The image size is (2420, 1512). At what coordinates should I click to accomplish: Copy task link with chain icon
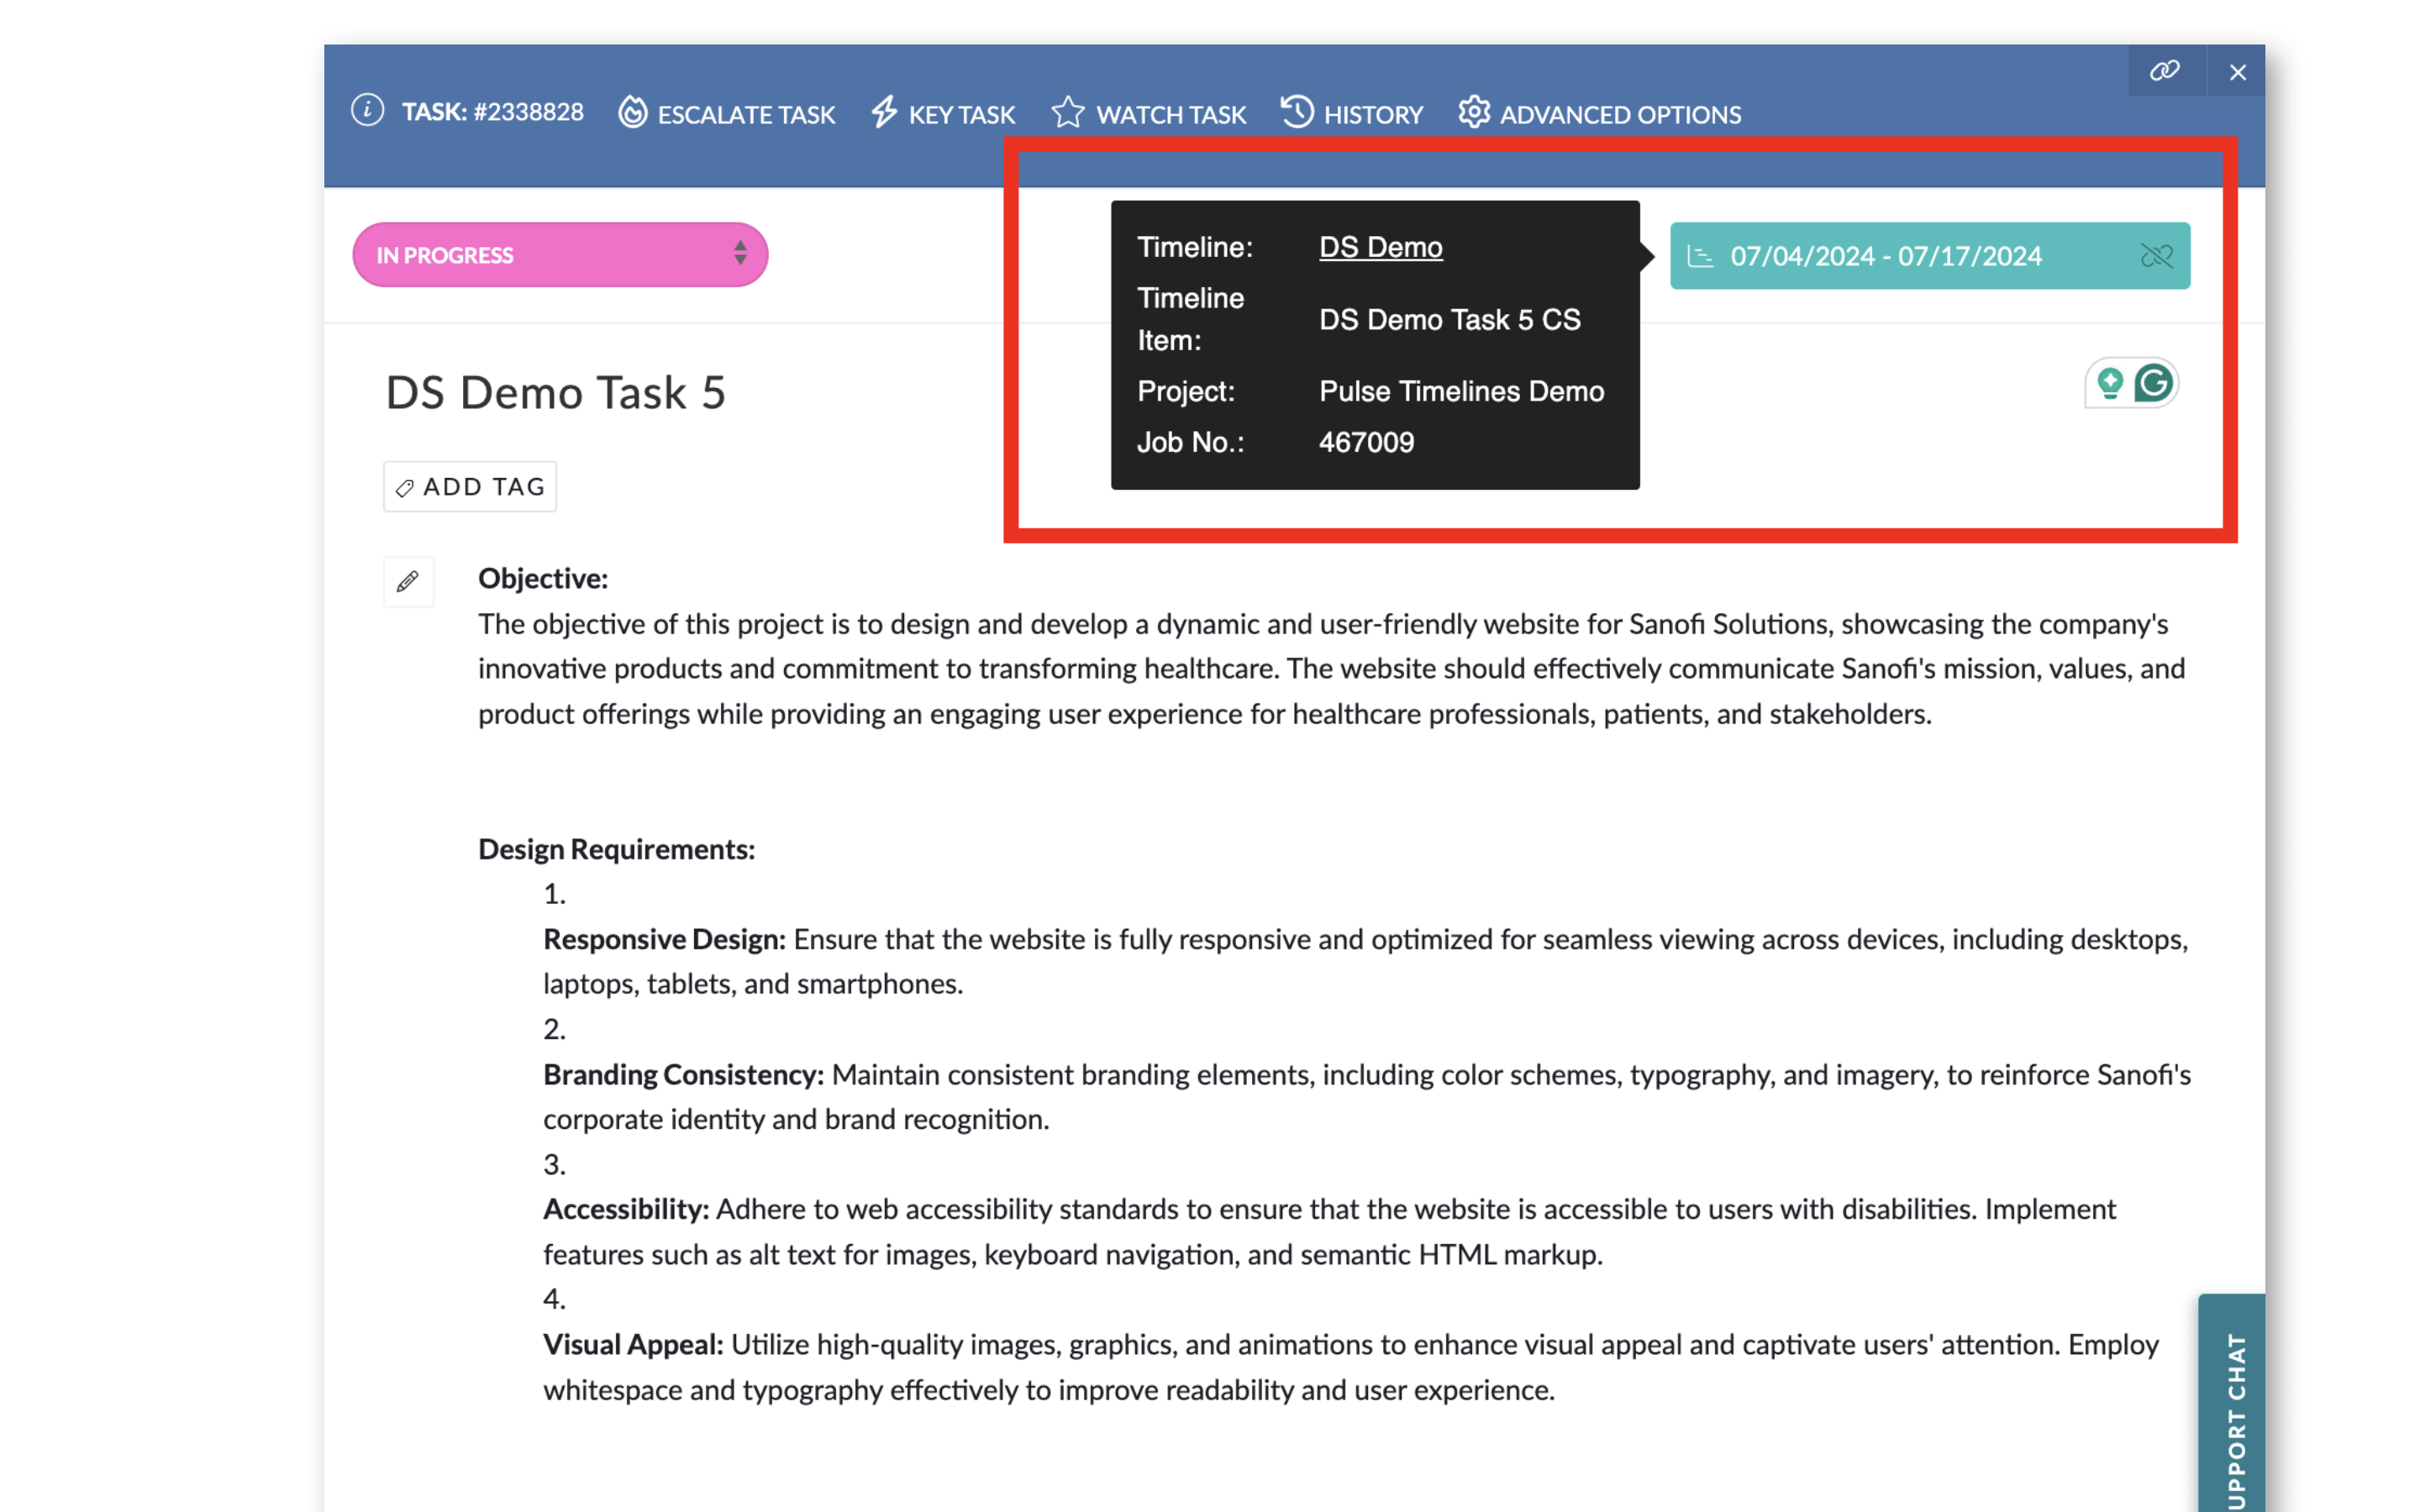pyautogui.click(x=2165, y=71)
